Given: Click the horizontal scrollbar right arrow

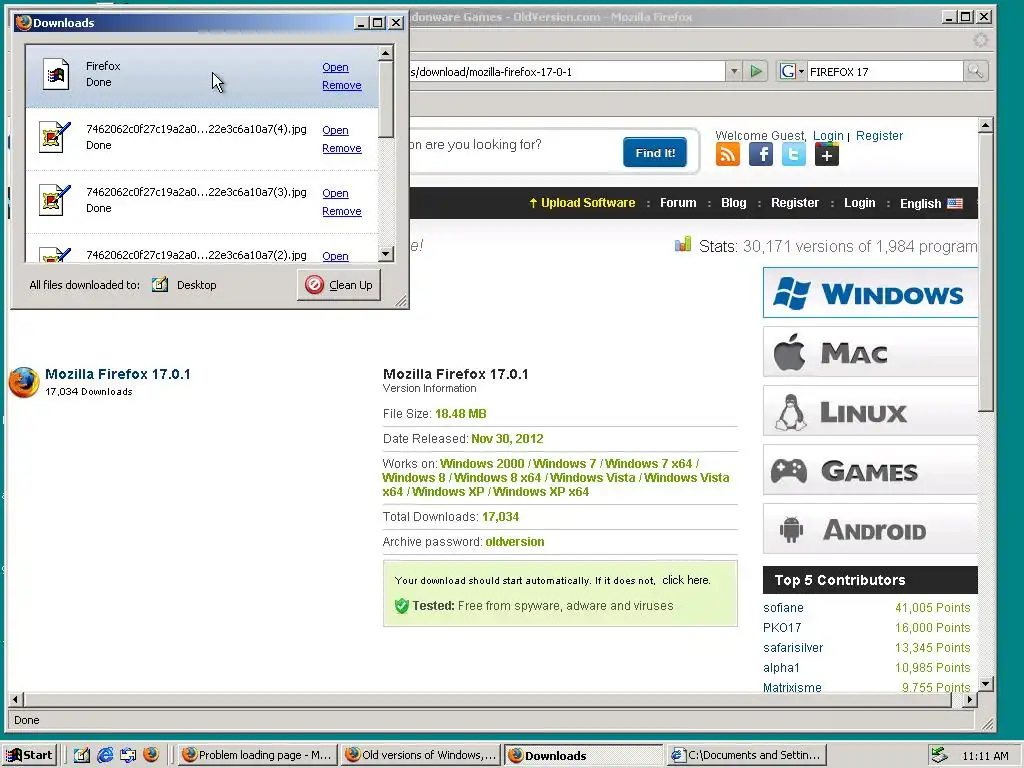Looking at the screenshot, I should click(970, 699).
